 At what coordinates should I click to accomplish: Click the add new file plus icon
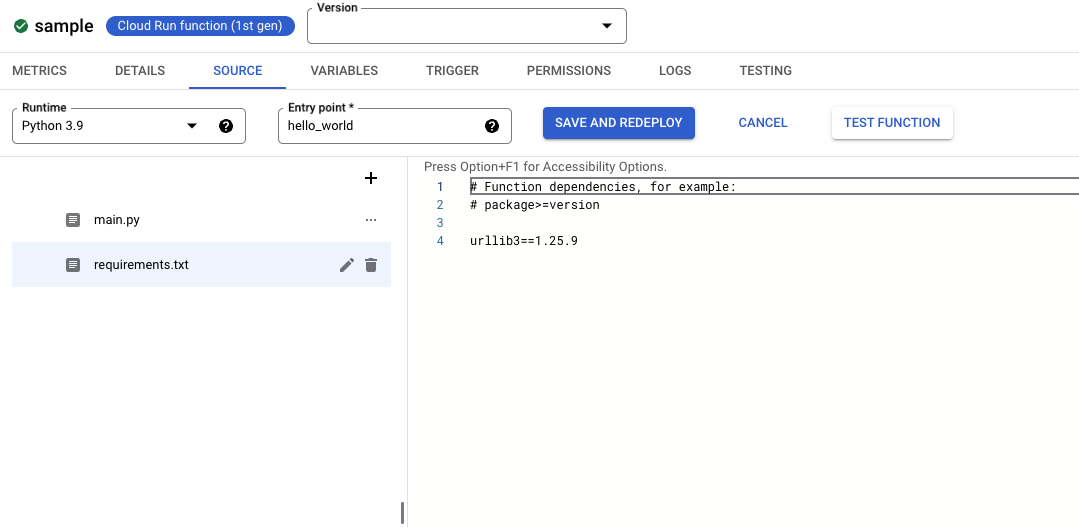coord(371,178)
